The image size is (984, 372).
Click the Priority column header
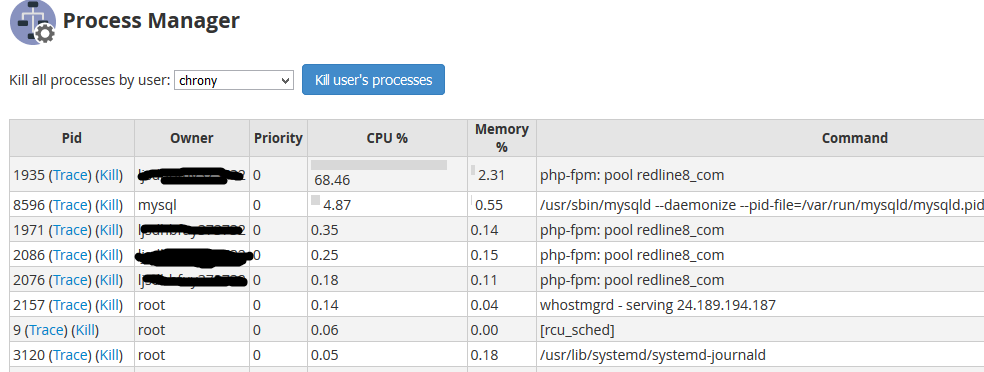278,138
